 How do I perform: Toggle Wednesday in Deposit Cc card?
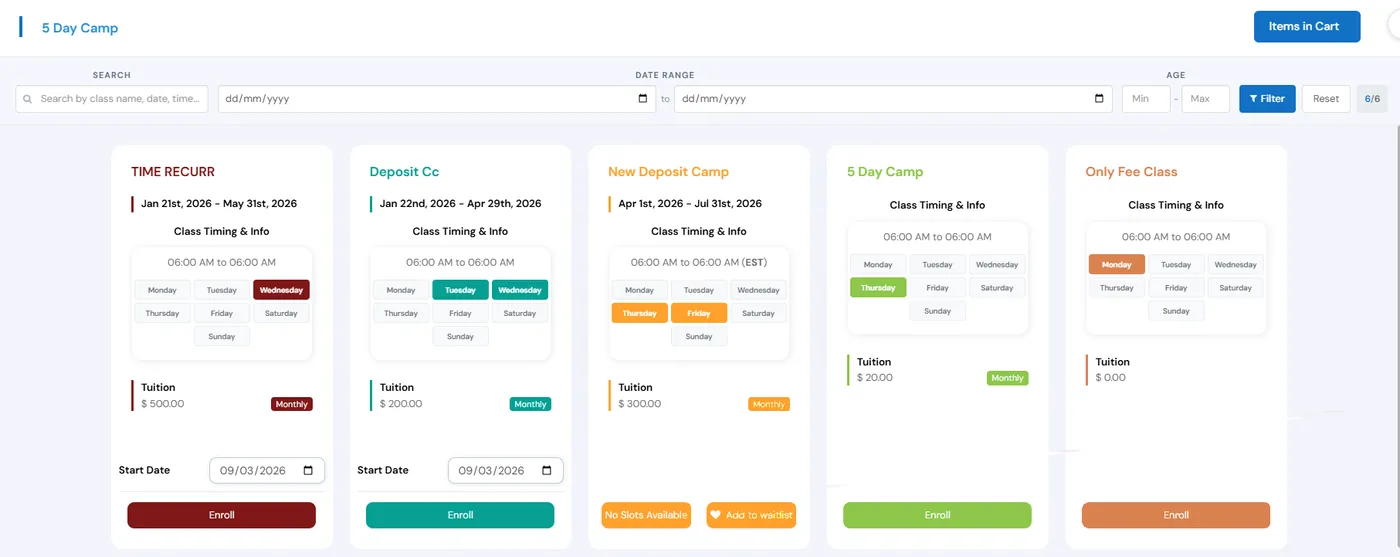[x=520, y=290]
